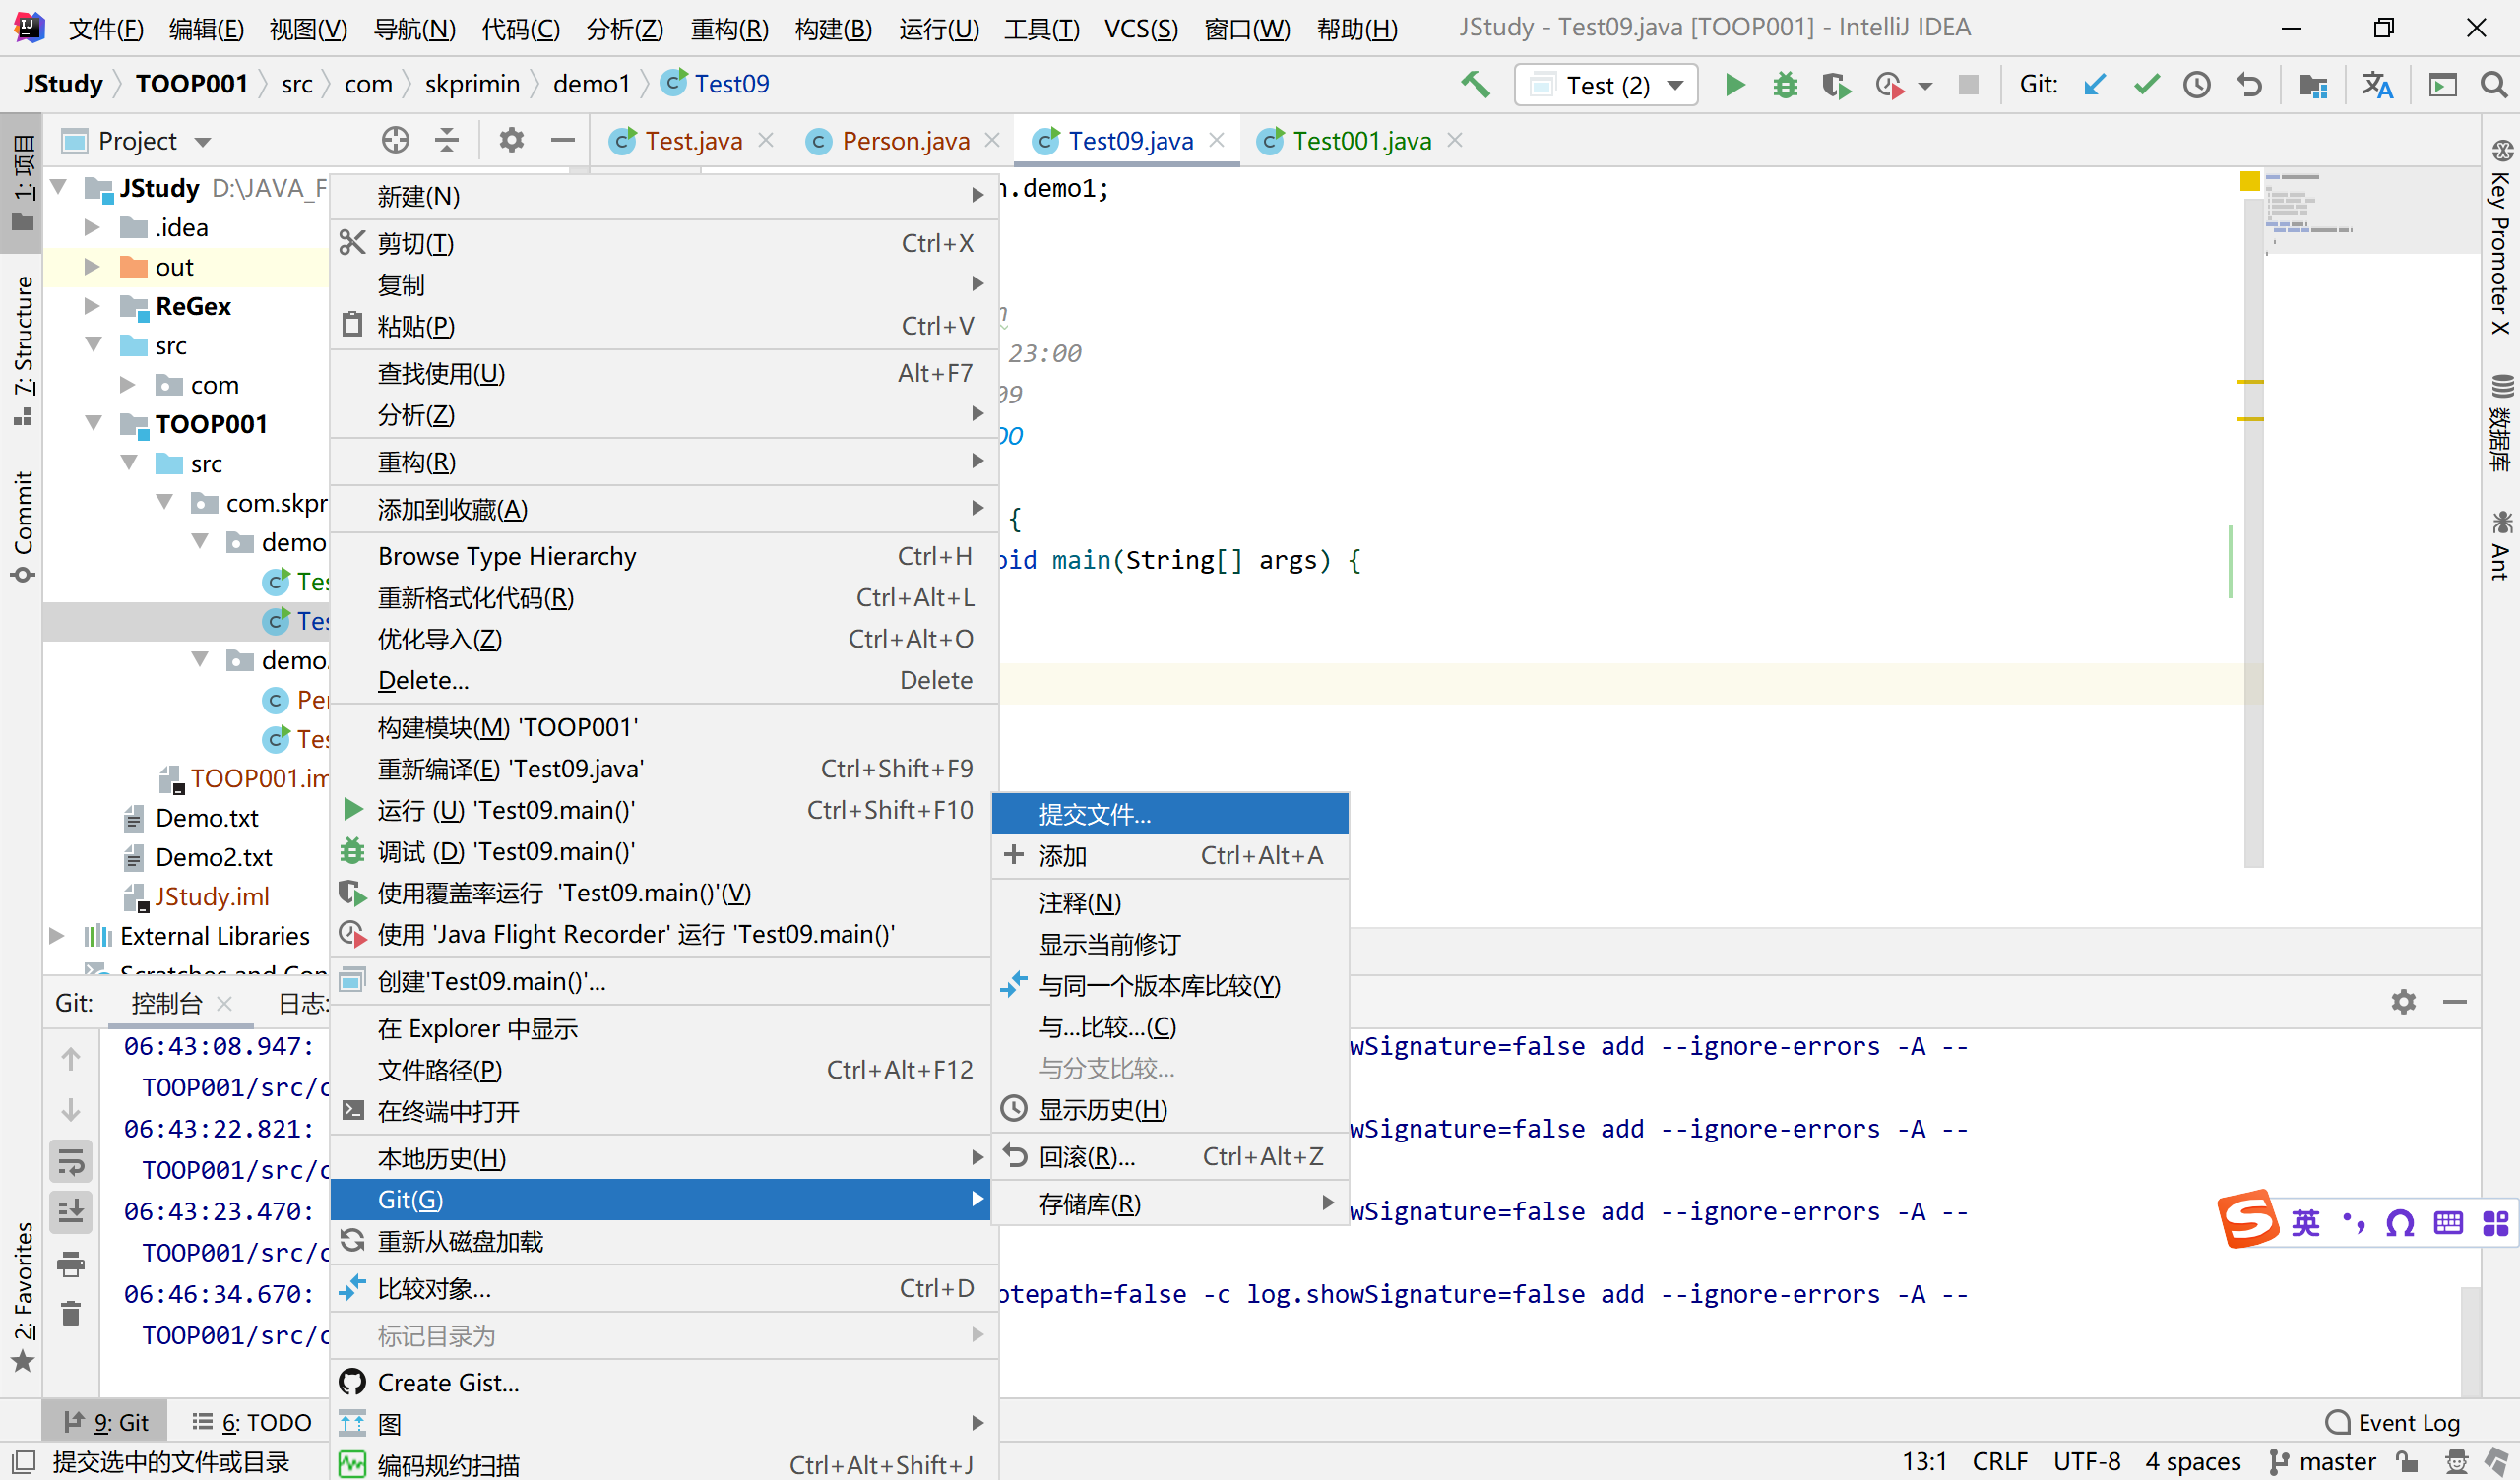Collapse the TOOP001 module node
Viewport: 2520px width, 1480px height.
[94, 424]
